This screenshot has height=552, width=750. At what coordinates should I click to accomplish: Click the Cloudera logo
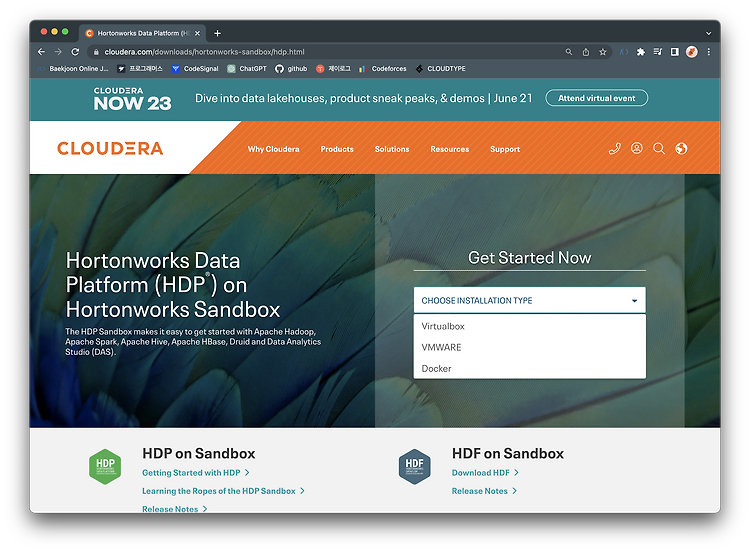(x=110, y=148)
